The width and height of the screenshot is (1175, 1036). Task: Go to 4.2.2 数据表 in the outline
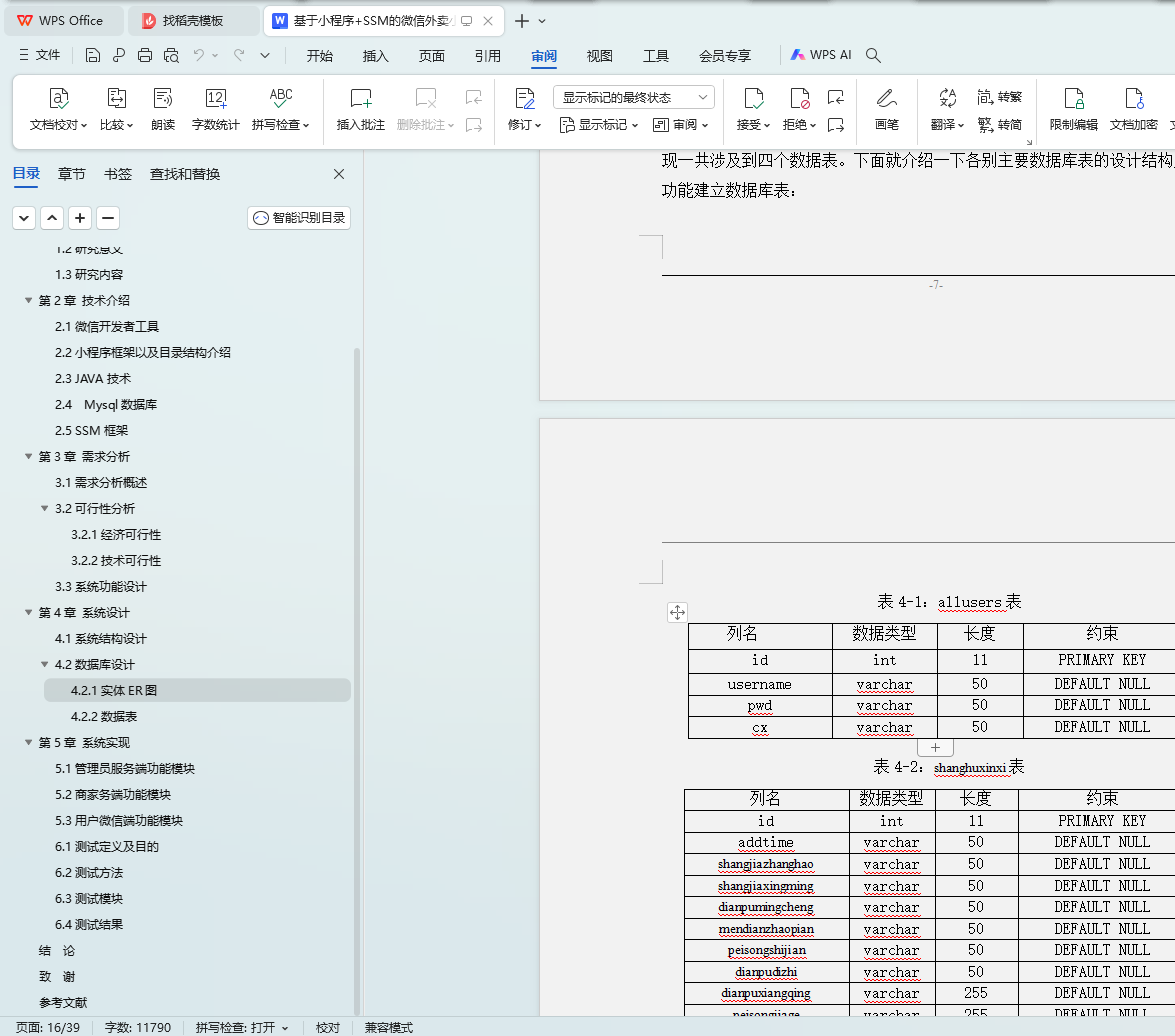104,717
